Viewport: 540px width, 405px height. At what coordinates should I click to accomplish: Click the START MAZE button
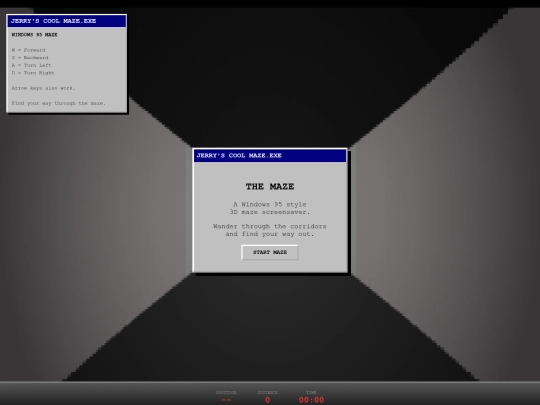[x=270, y=252]
